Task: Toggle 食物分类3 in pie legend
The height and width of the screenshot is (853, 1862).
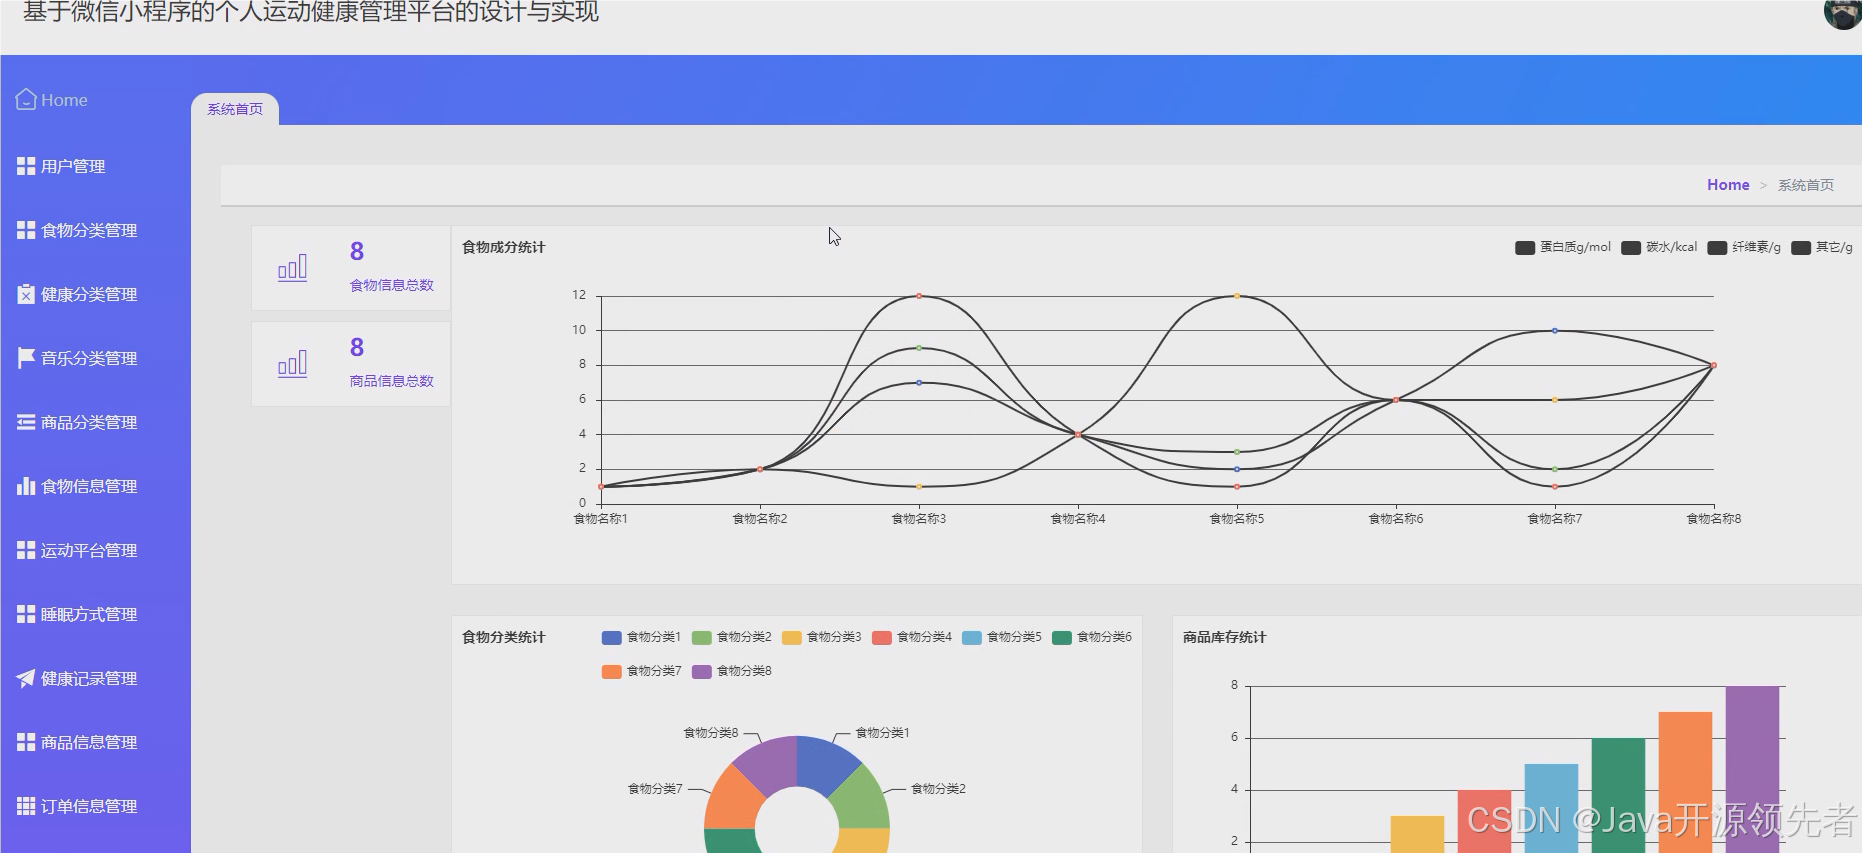Action: [x=821, y=637]
